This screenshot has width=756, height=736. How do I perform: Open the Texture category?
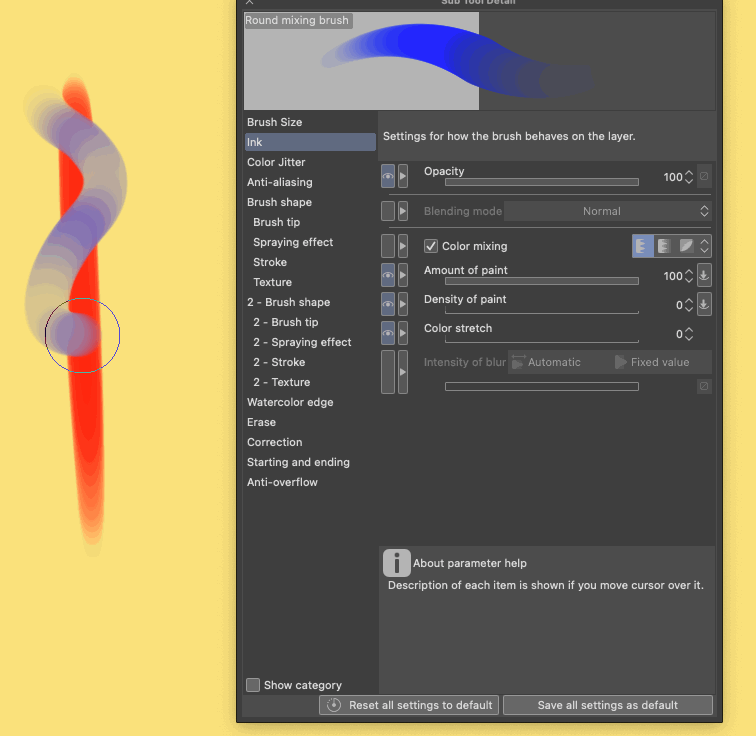pos(310,282)
